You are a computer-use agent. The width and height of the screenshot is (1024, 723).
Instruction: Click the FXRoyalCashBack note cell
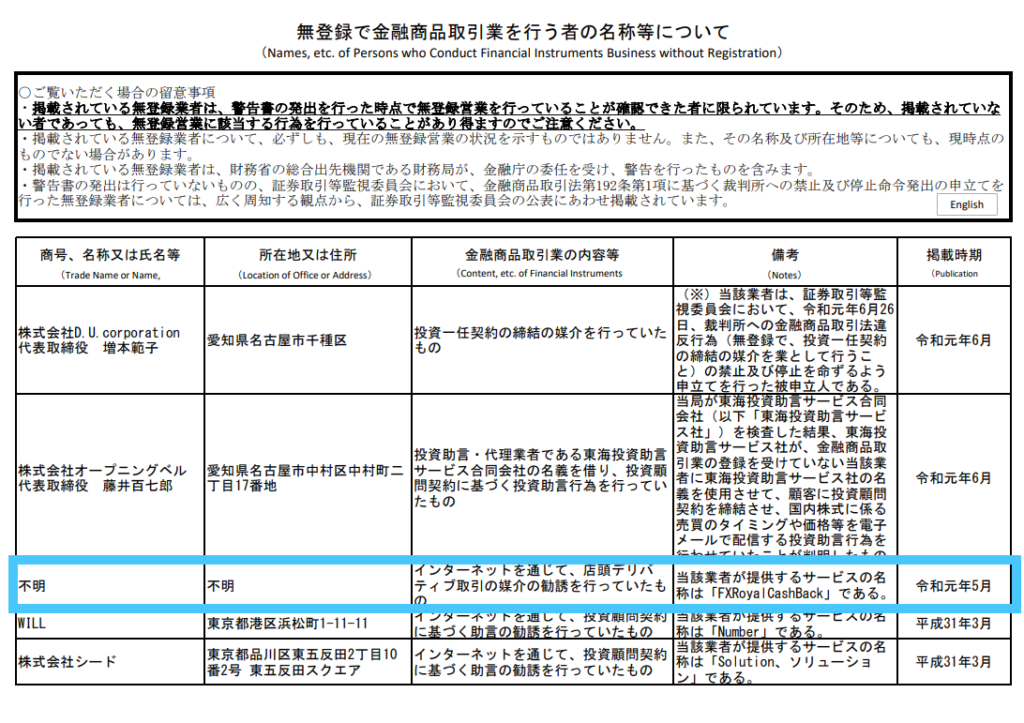(785, 584)
